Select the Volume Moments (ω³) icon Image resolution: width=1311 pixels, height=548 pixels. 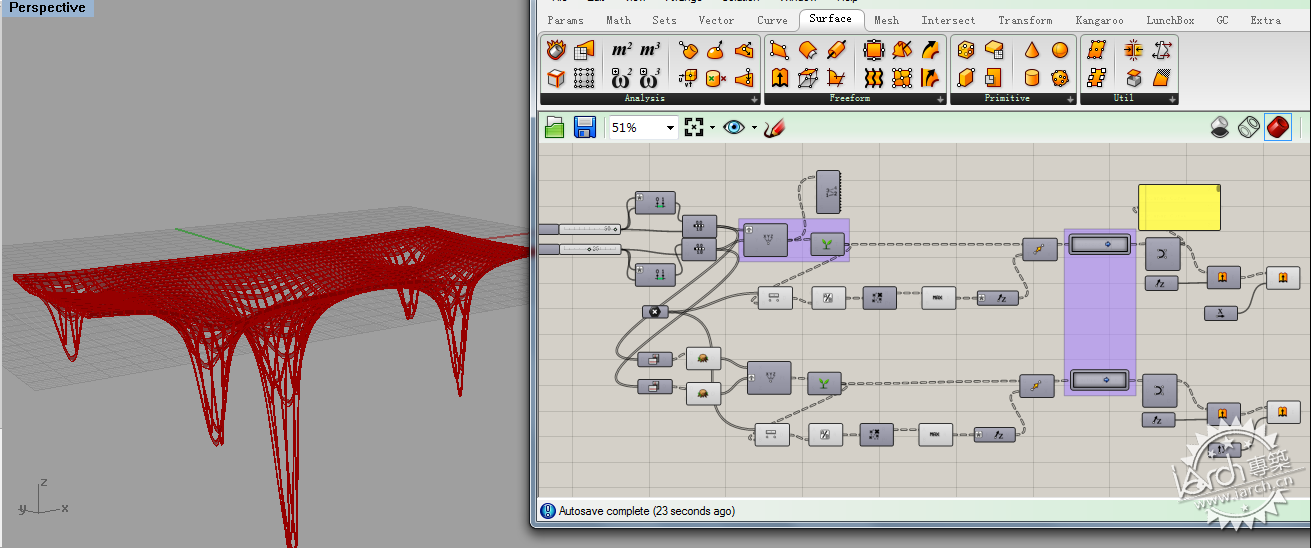pyautogui.click(x=650, y=78)
